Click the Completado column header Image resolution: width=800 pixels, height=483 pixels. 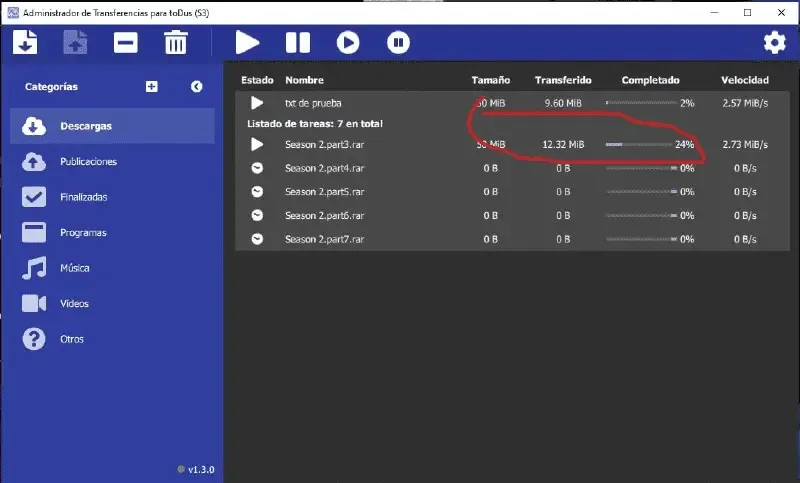point(651,80)
